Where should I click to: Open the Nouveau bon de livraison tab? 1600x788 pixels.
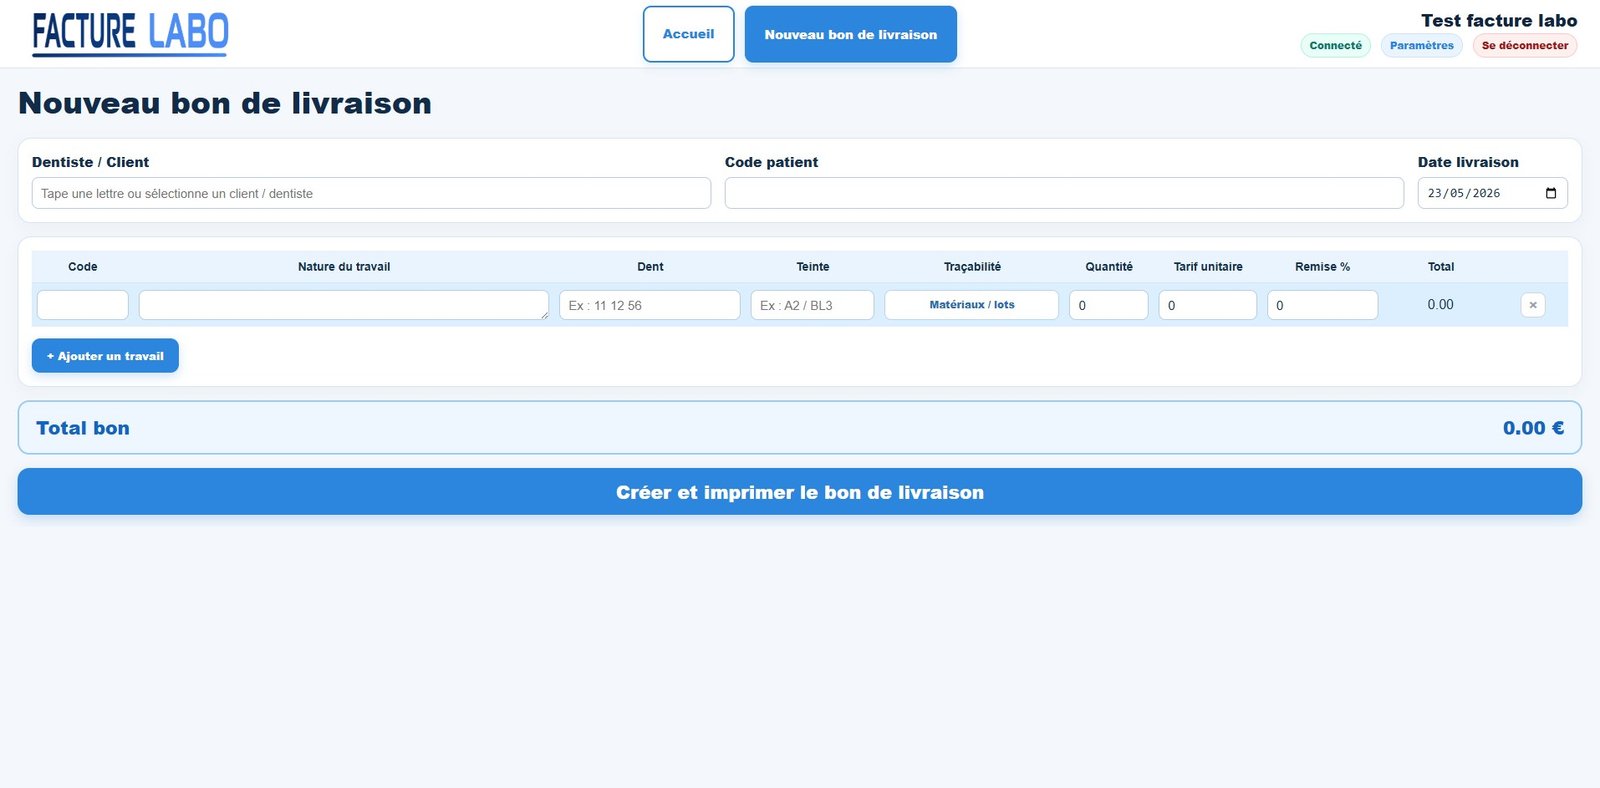pyautogui.click(x=851, y=34)
